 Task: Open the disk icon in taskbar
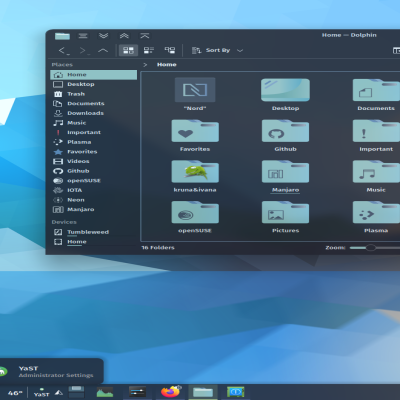[76, 392]
